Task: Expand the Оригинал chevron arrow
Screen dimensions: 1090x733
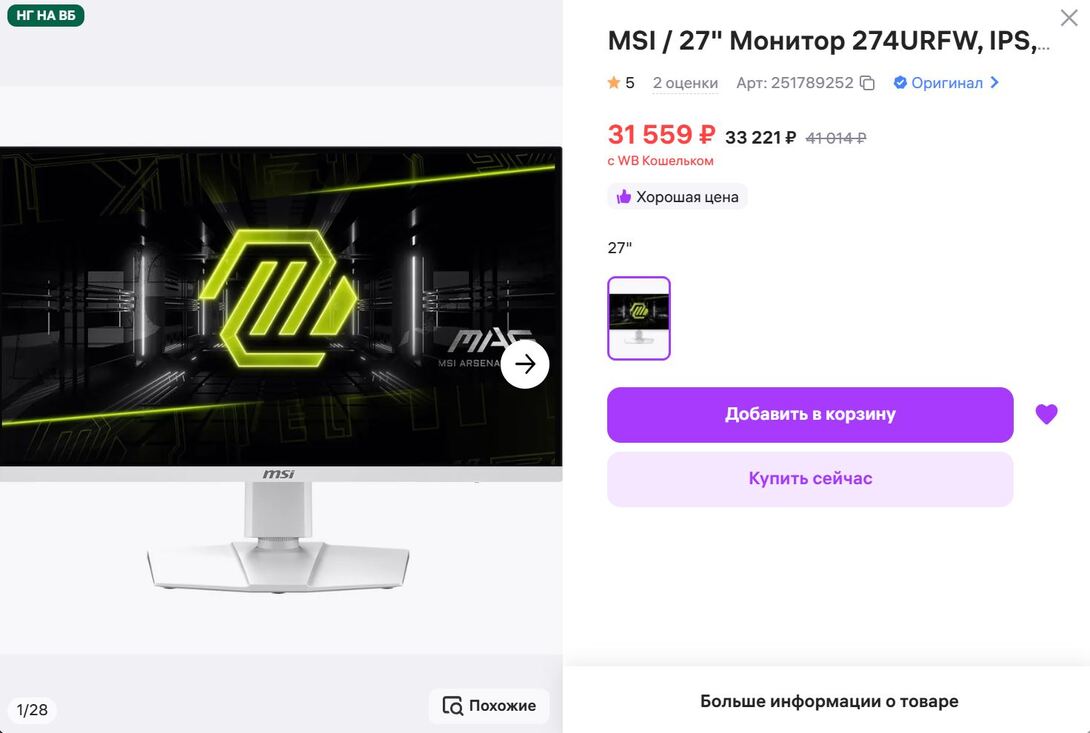Action: 995,82
